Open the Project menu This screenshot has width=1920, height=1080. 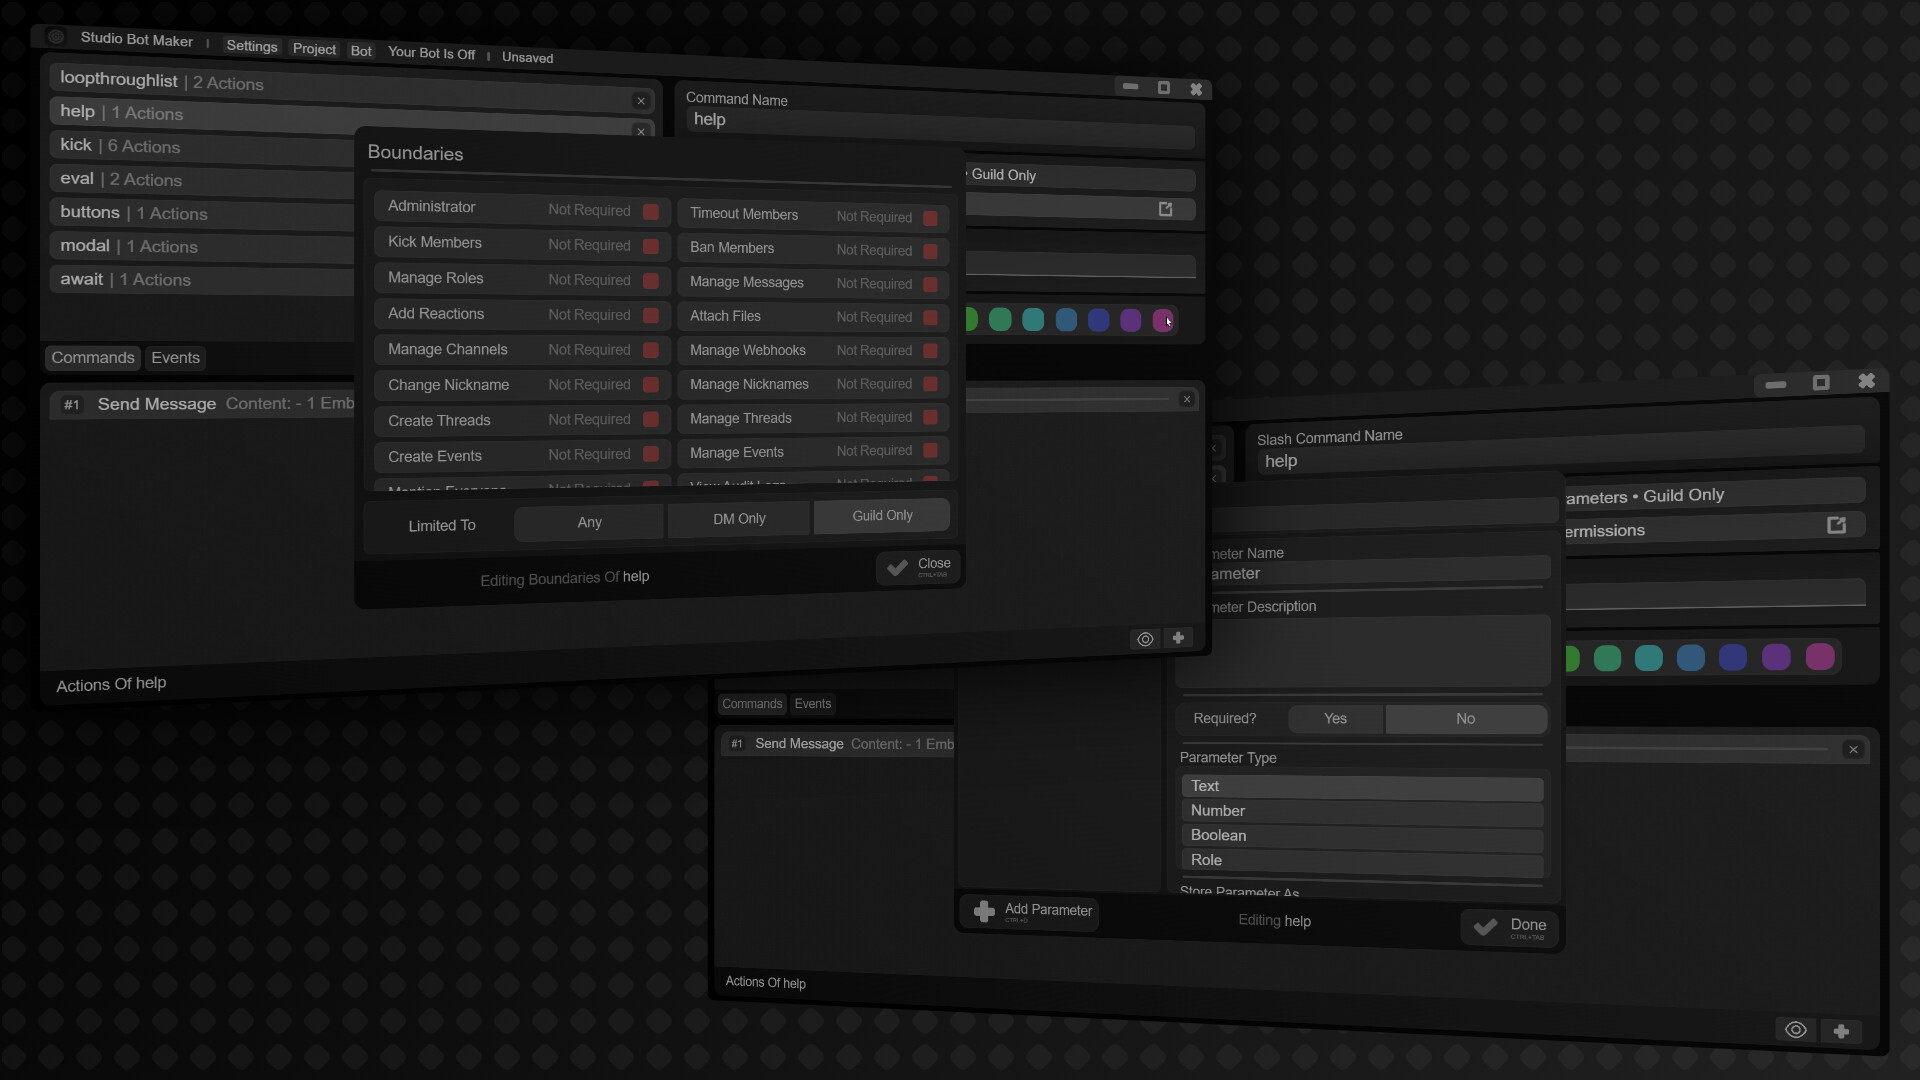pos(314,49)
